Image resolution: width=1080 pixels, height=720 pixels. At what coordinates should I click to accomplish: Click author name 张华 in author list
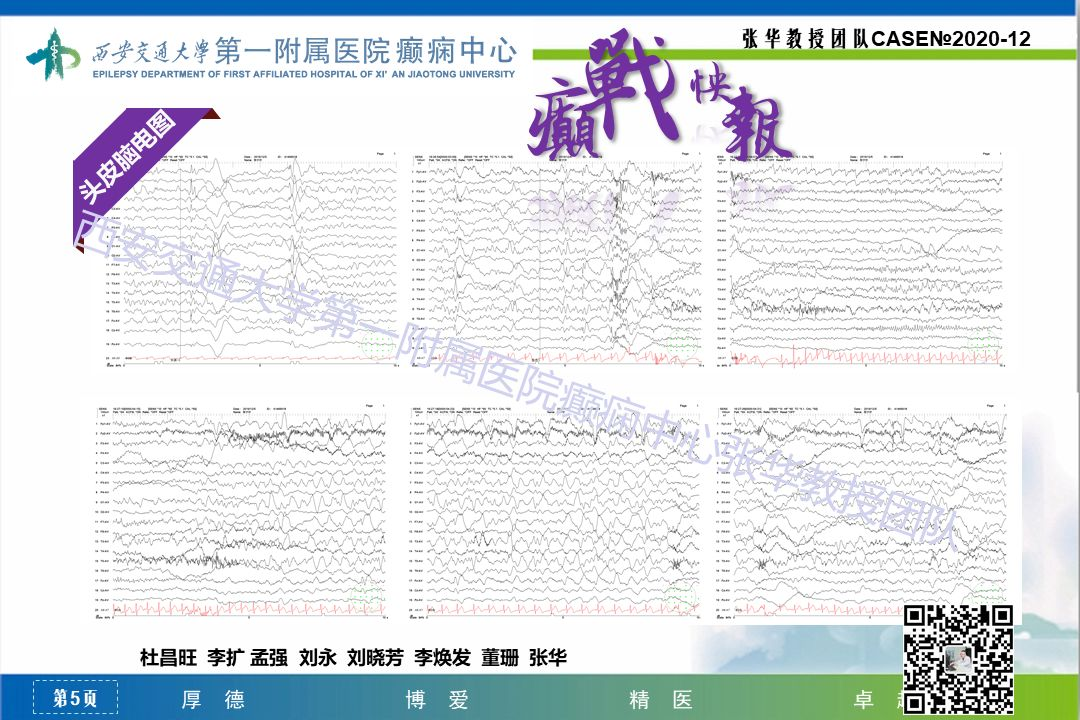click(548, 657)
